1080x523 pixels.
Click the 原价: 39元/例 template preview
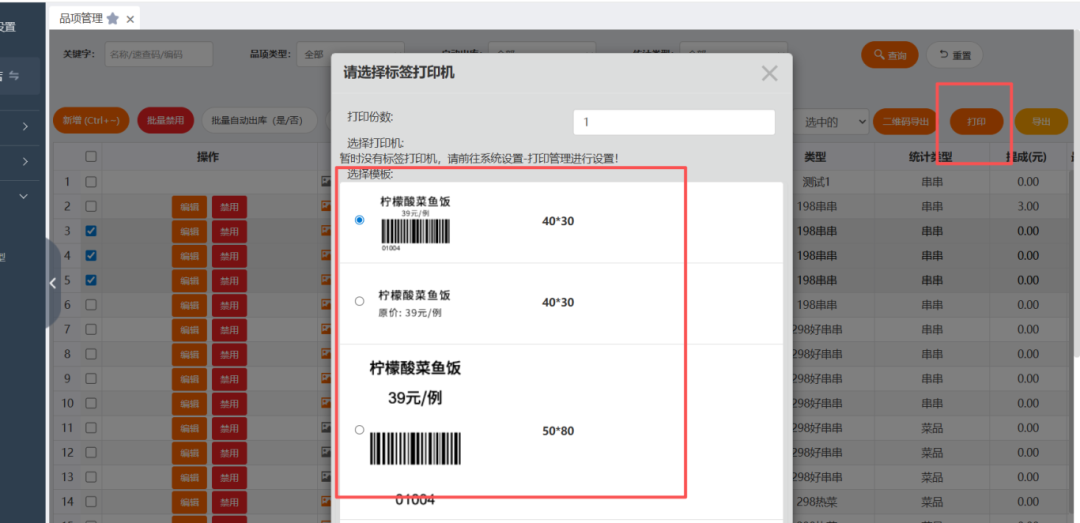click(414, 302)
